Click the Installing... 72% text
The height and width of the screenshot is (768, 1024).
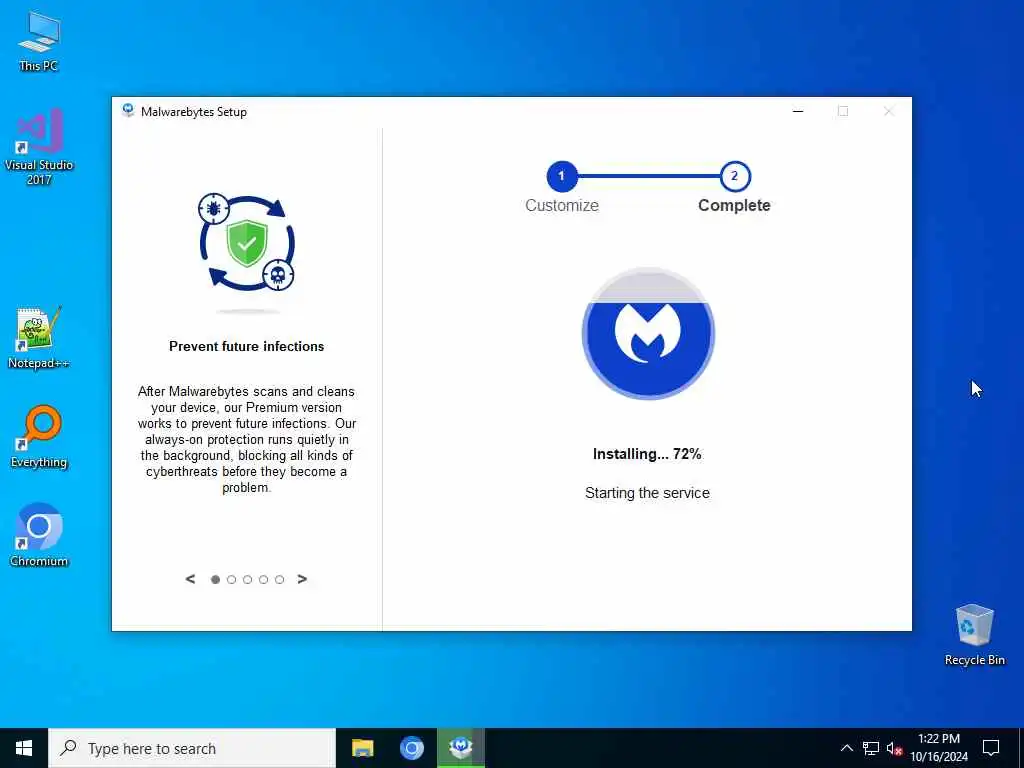tap(647, 454)
